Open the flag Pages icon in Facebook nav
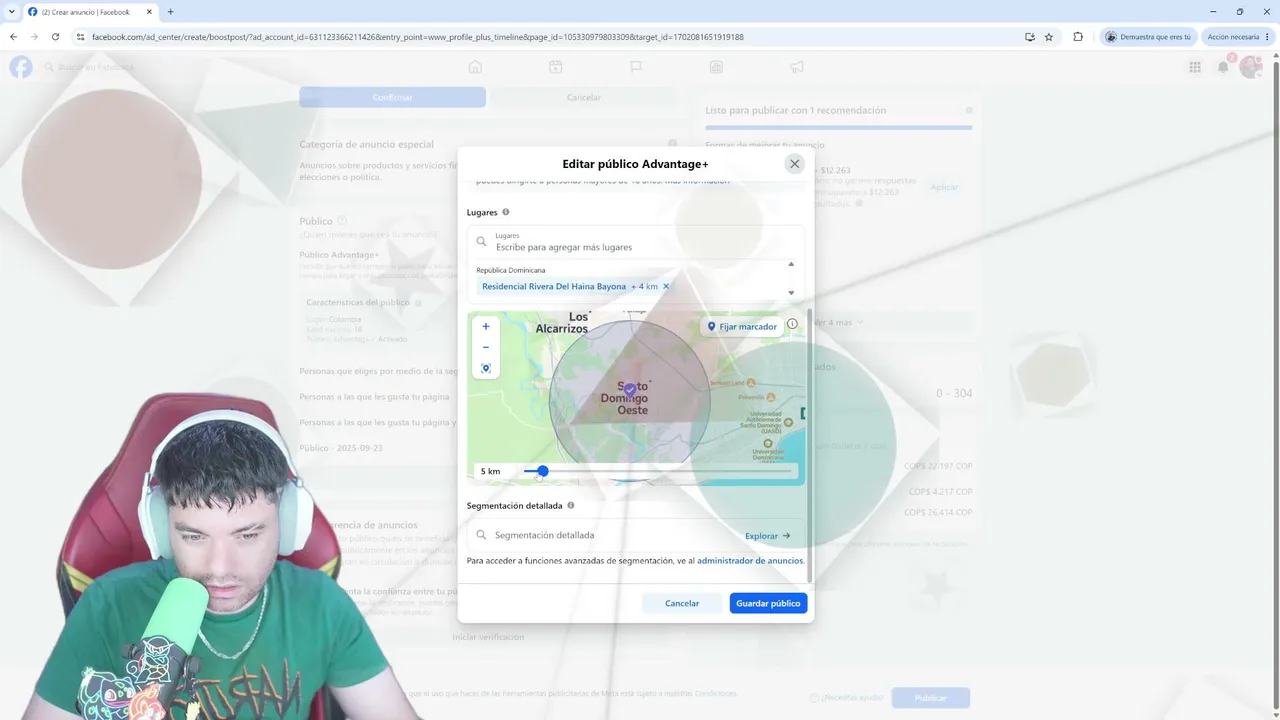The height and width of the screenshot is (720, 1280). pyautogui.click(x=635, y=67)
